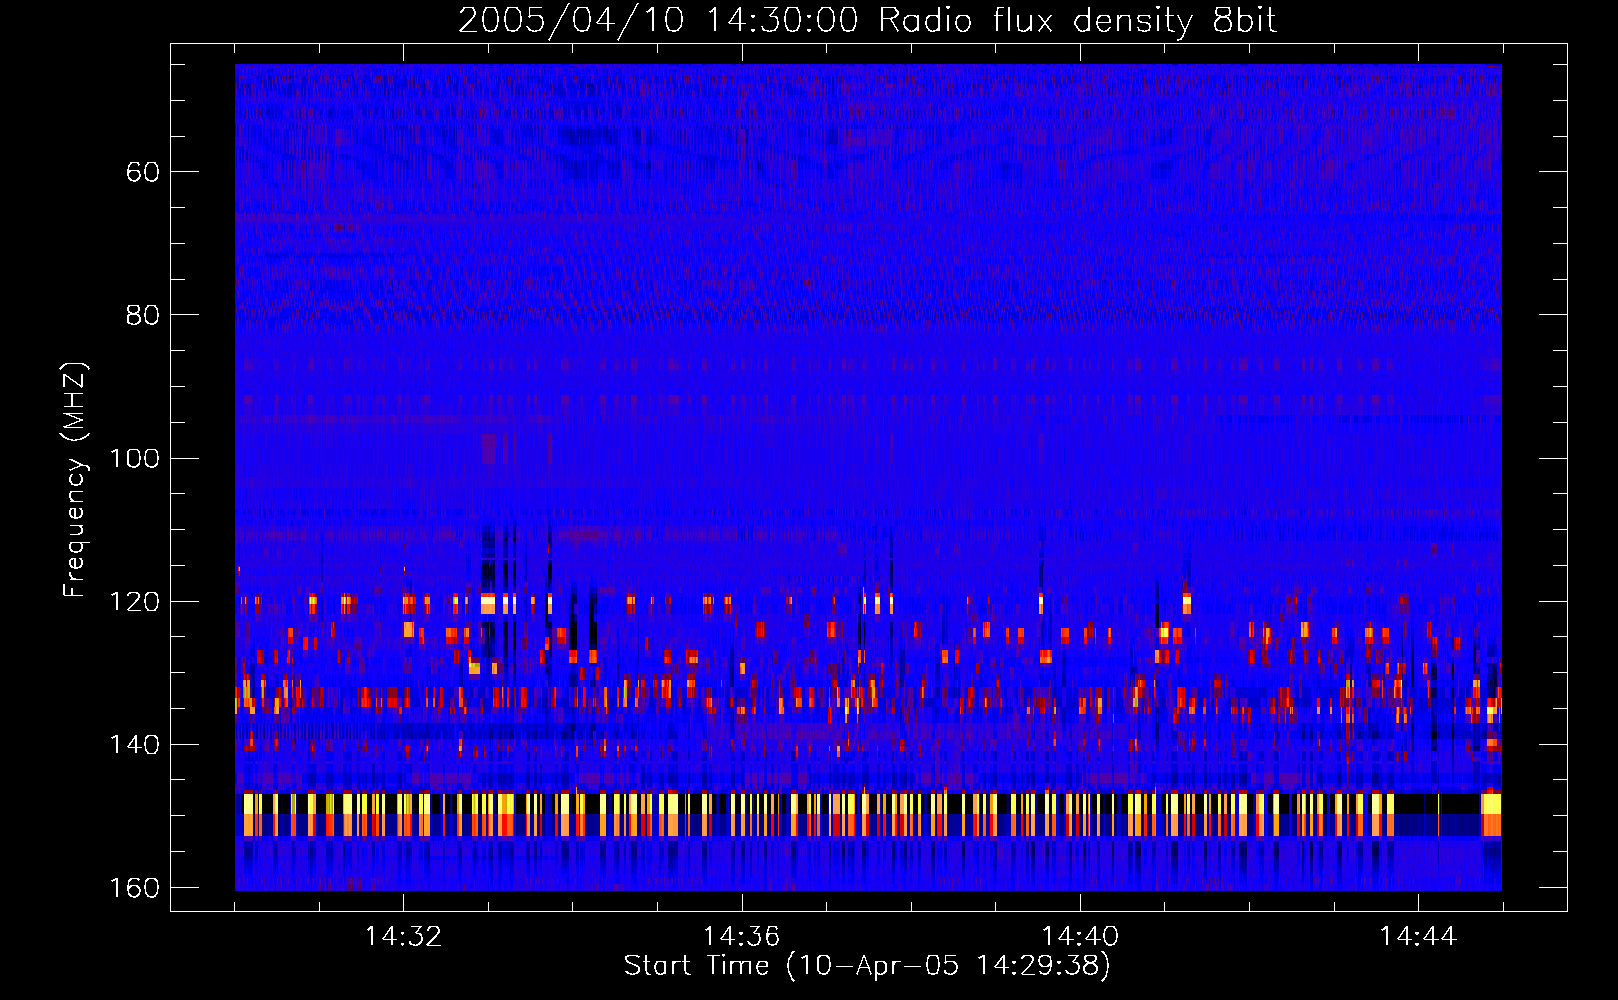Screen dimensions: 1618x1000
Task: Click the bright yellow emission band near 150 MHz
Action: point(868,814)
